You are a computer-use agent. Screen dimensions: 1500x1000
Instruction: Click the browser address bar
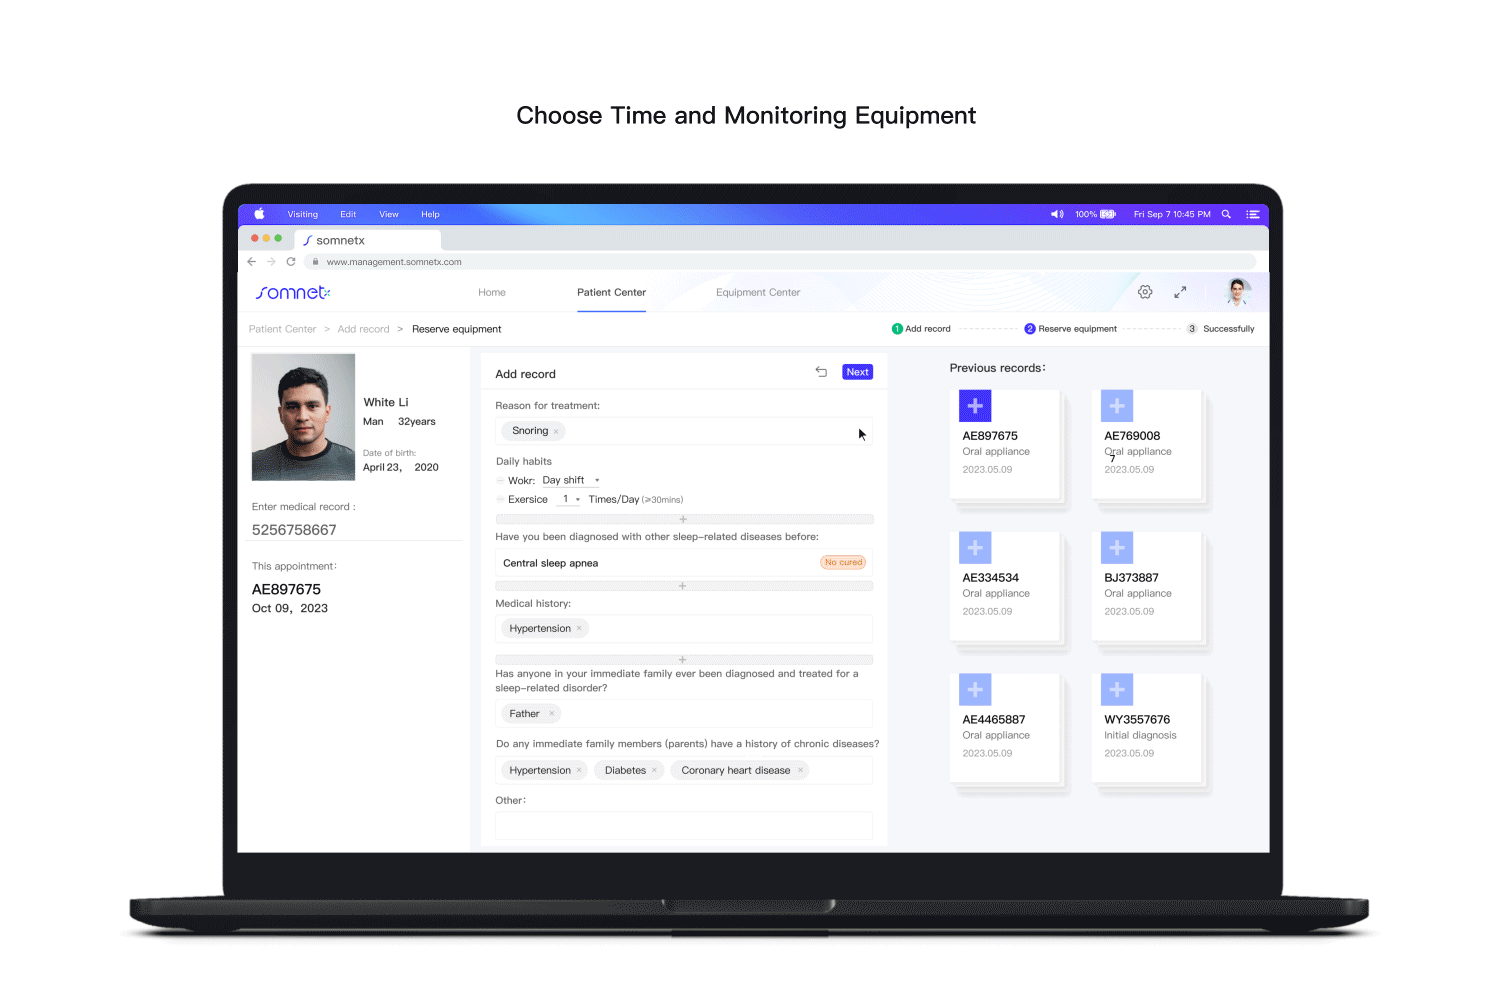(780, 262)
